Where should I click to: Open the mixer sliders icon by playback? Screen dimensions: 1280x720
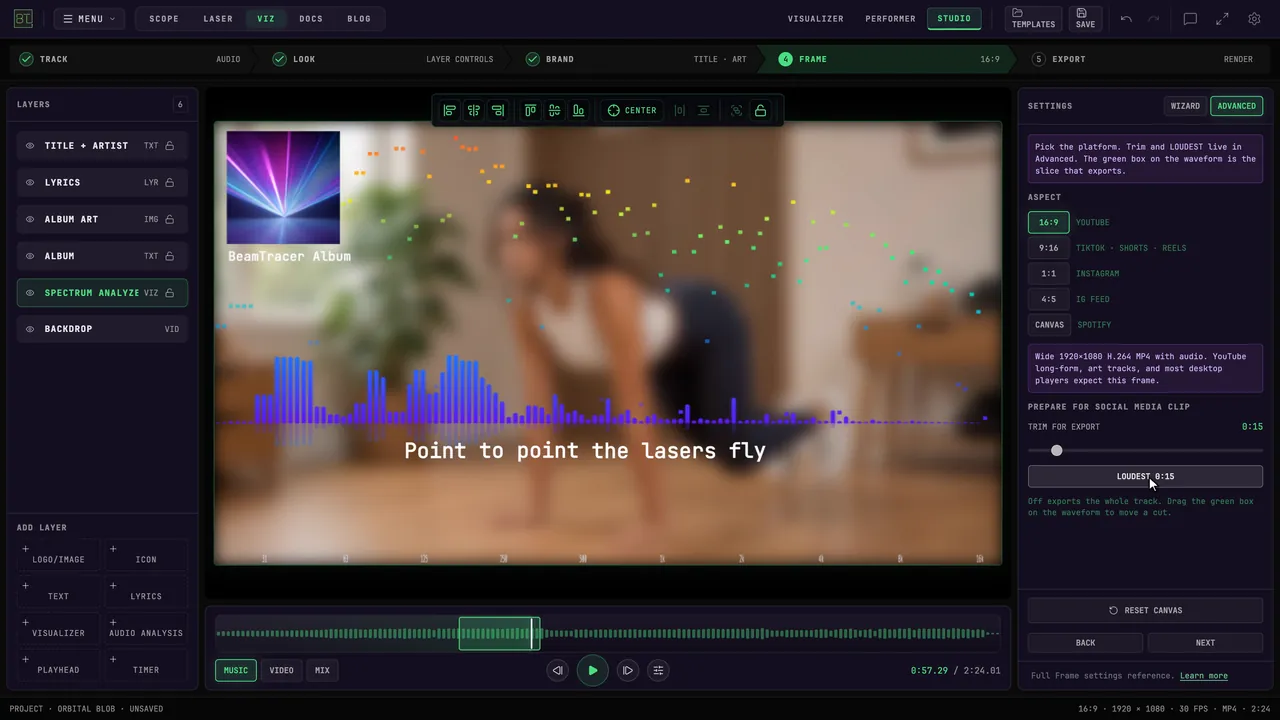658,670
